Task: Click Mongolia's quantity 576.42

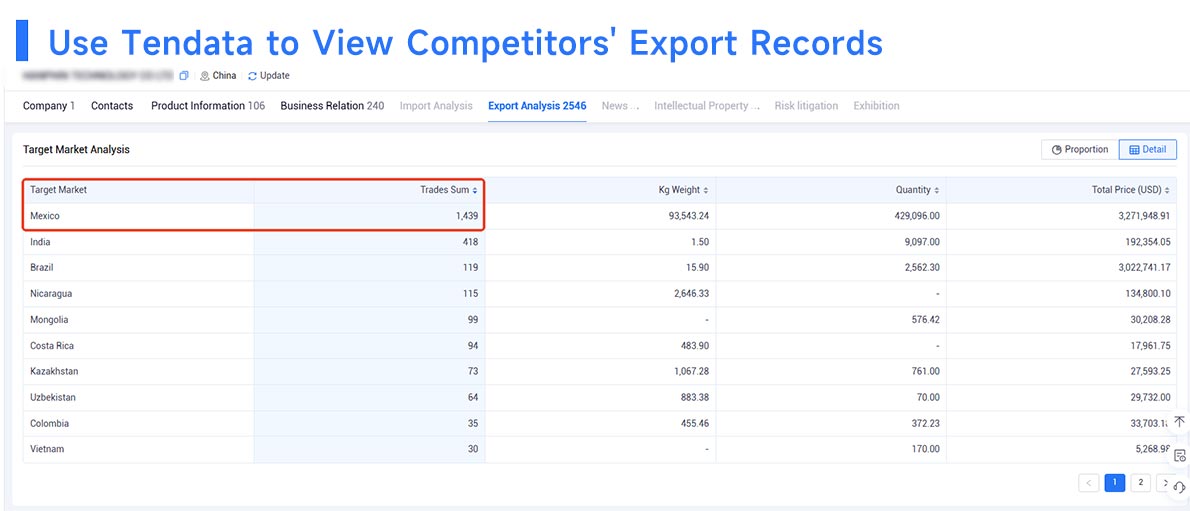Action: 926,320
